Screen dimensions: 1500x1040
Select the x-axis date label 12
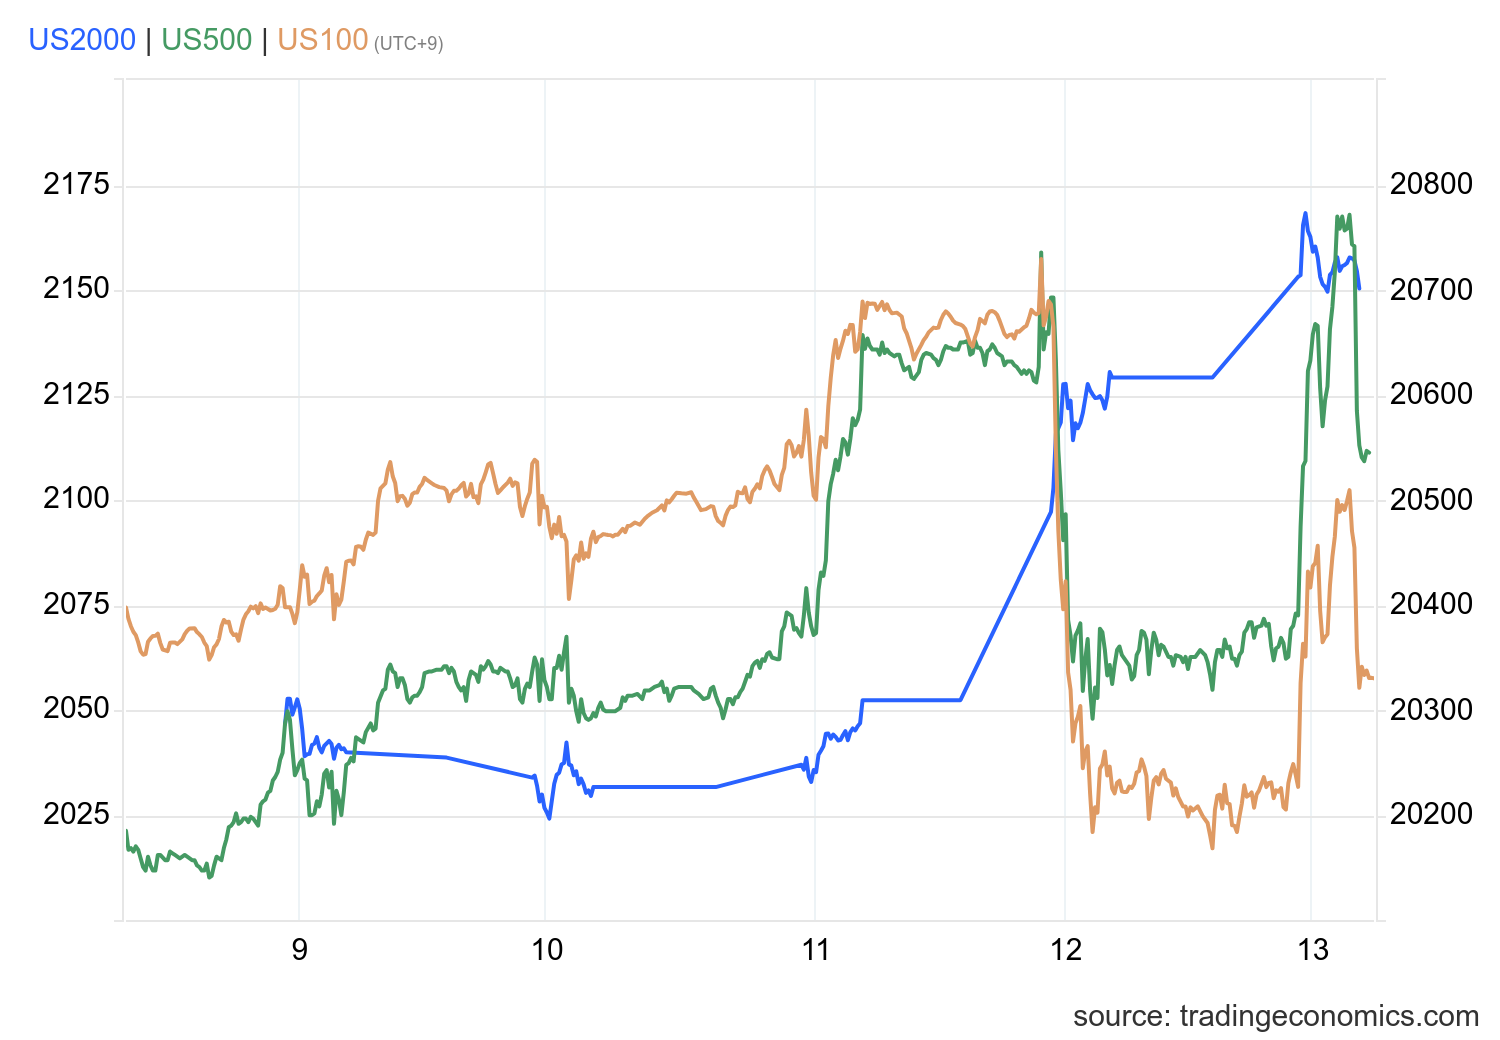(1066, 950)
